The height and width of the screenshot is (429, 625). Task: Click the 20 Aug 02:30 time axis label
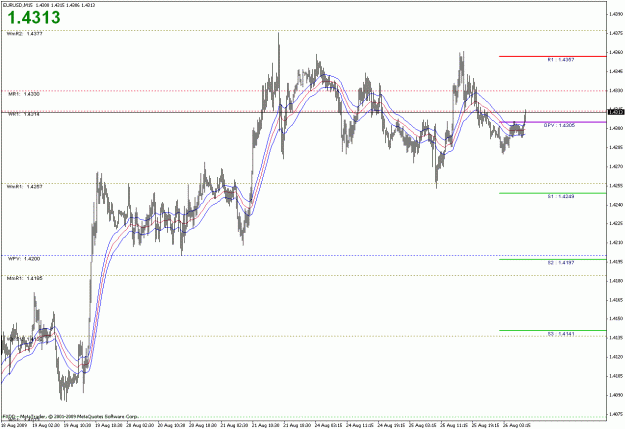(x=140, y=425)
